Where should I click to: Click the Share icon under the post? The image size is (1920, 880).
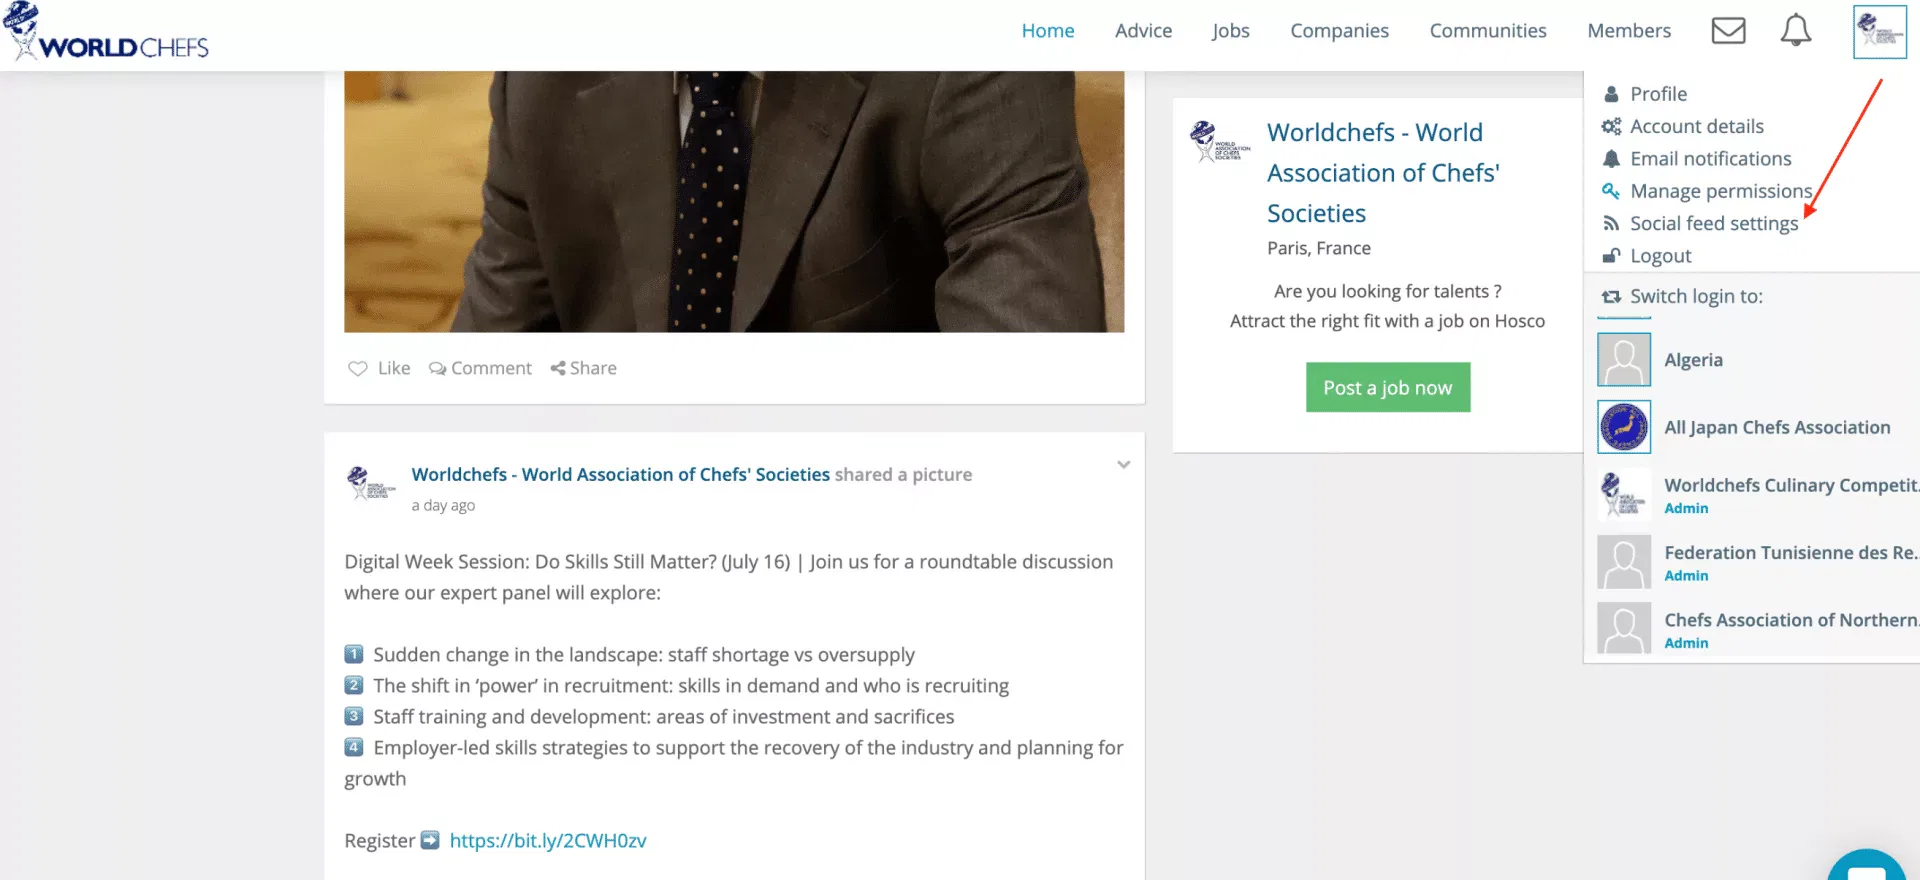pos(558,368)
